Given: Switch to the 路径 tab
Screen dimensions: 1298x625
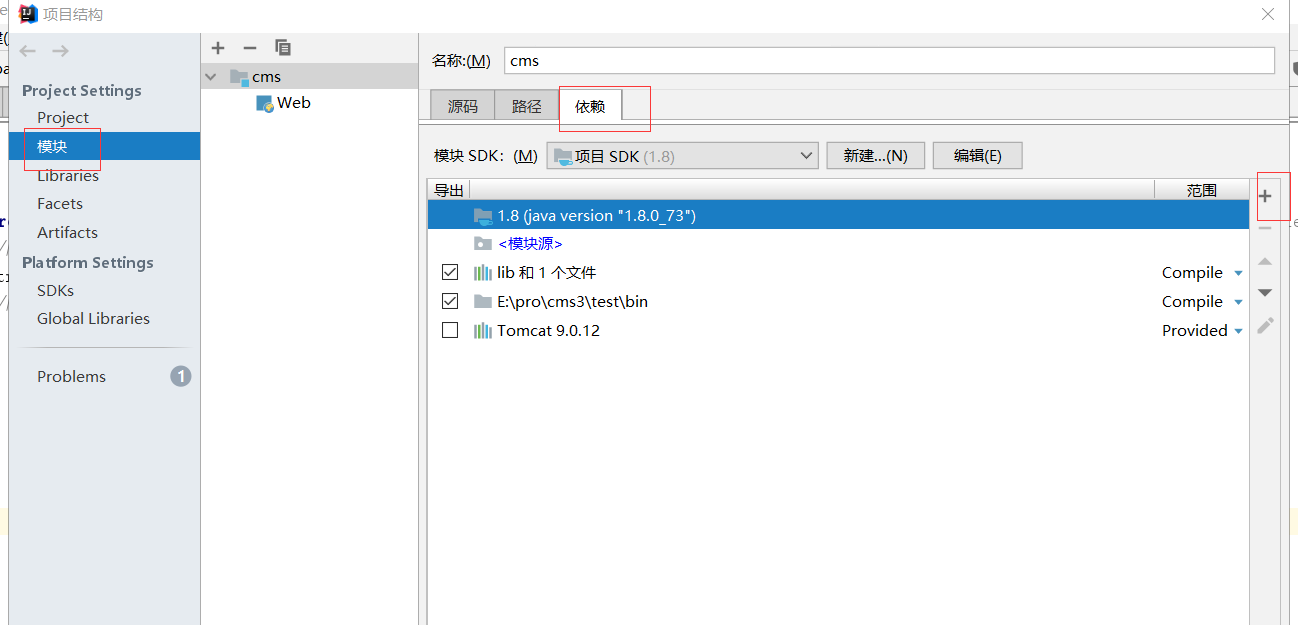Looking at the screenshot, I should (526, 105).
